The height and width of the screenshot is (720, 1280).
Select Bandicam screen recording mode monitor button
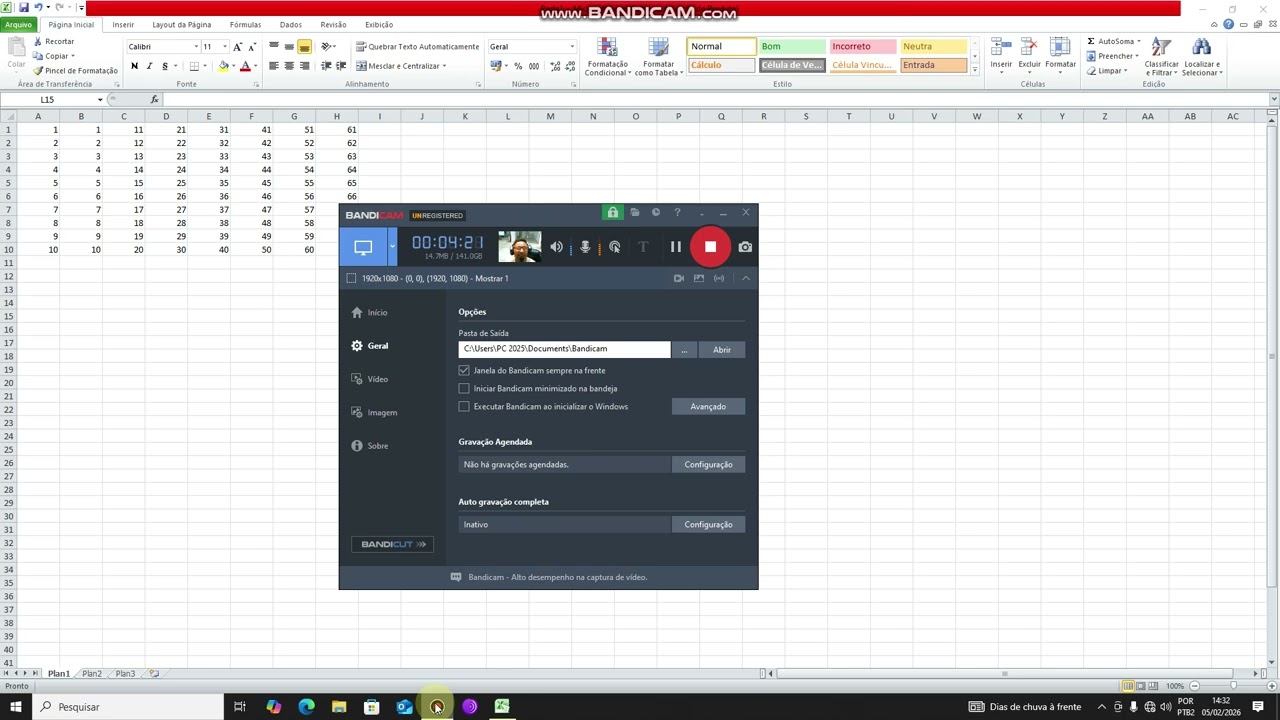click(x=363, y=247)
